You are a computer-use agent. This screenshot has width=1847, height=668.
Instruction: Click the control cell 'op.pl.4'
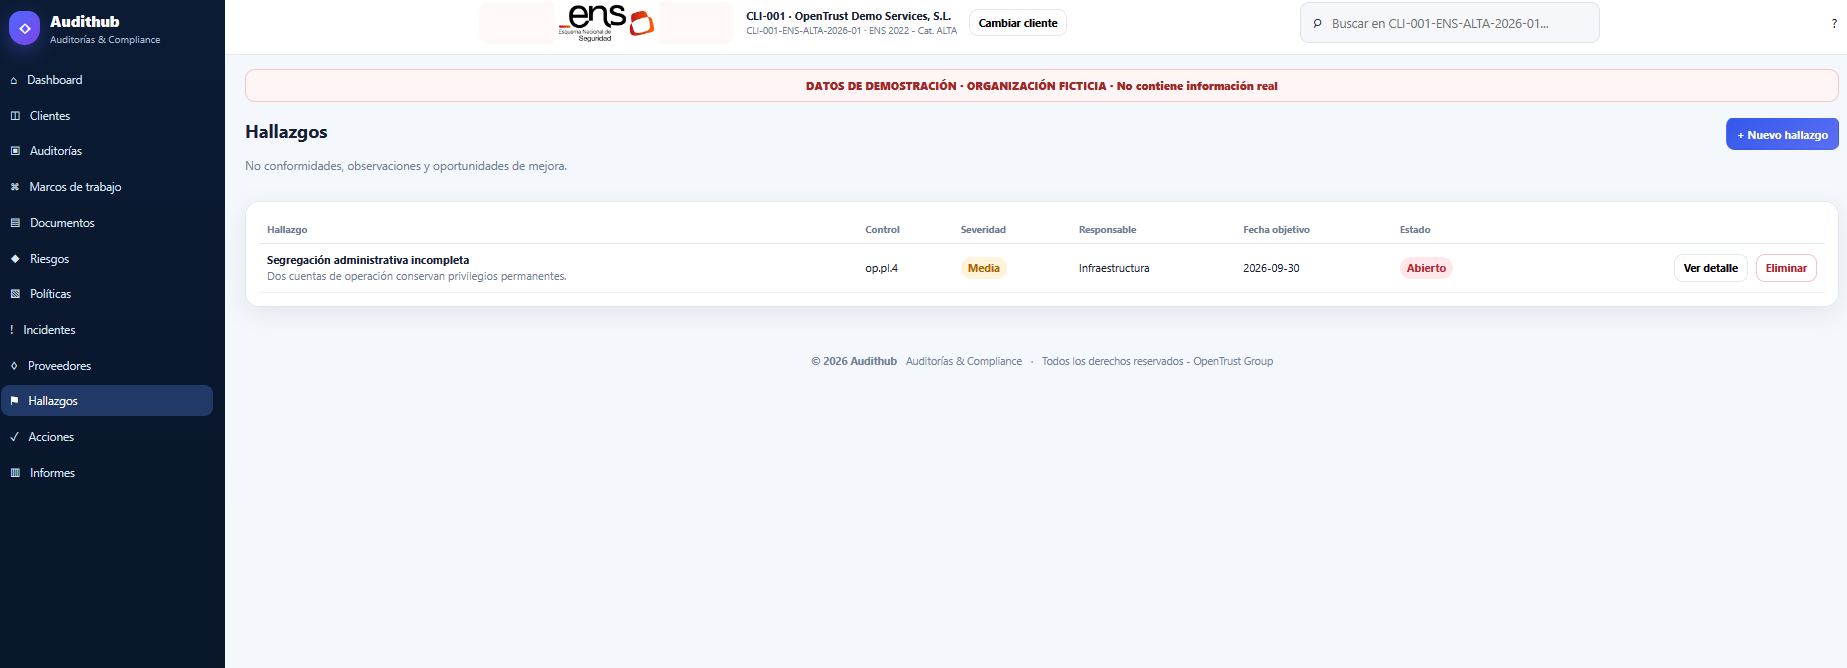coord(881,268)
